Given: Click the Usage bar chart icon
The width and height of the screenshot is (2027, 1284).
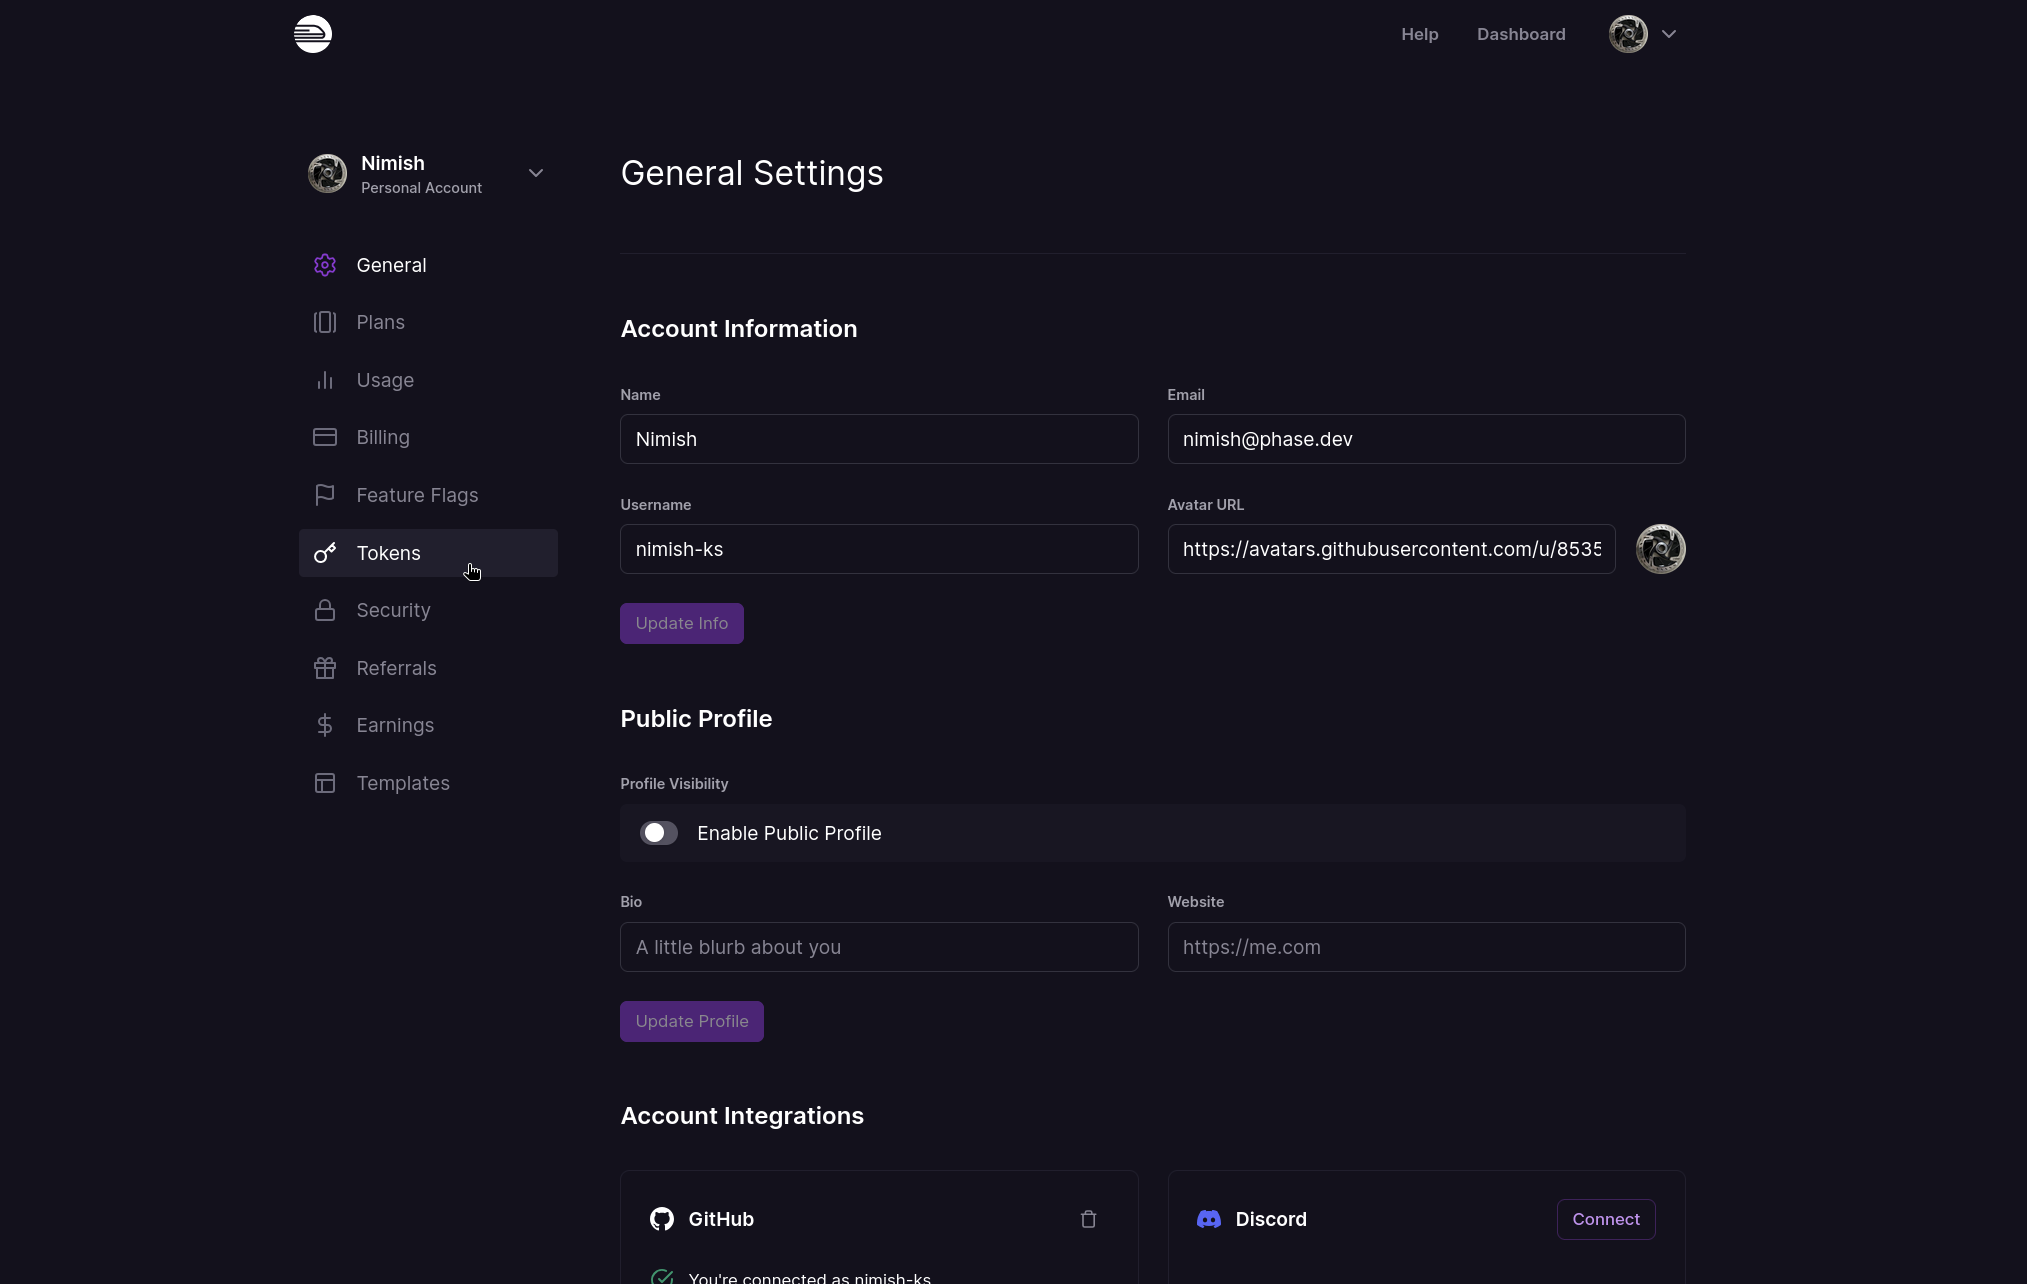Looking at the screenshot, I should (x=324, y=380).
